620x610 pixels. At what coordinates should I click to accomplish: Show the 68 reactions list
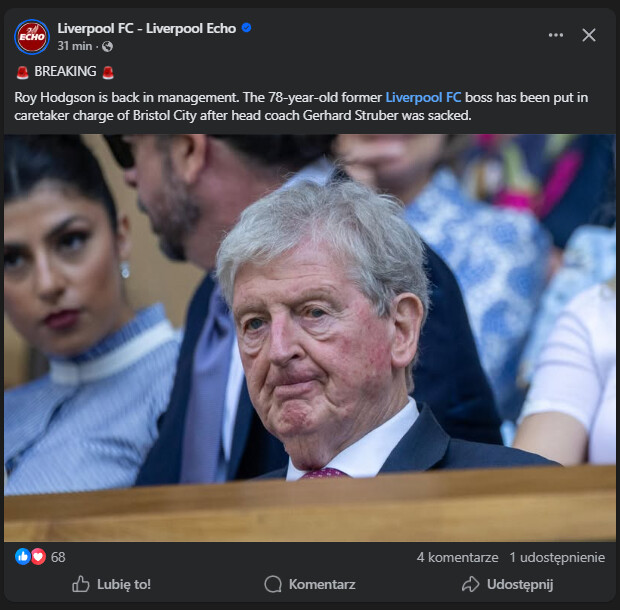(58, 557)
